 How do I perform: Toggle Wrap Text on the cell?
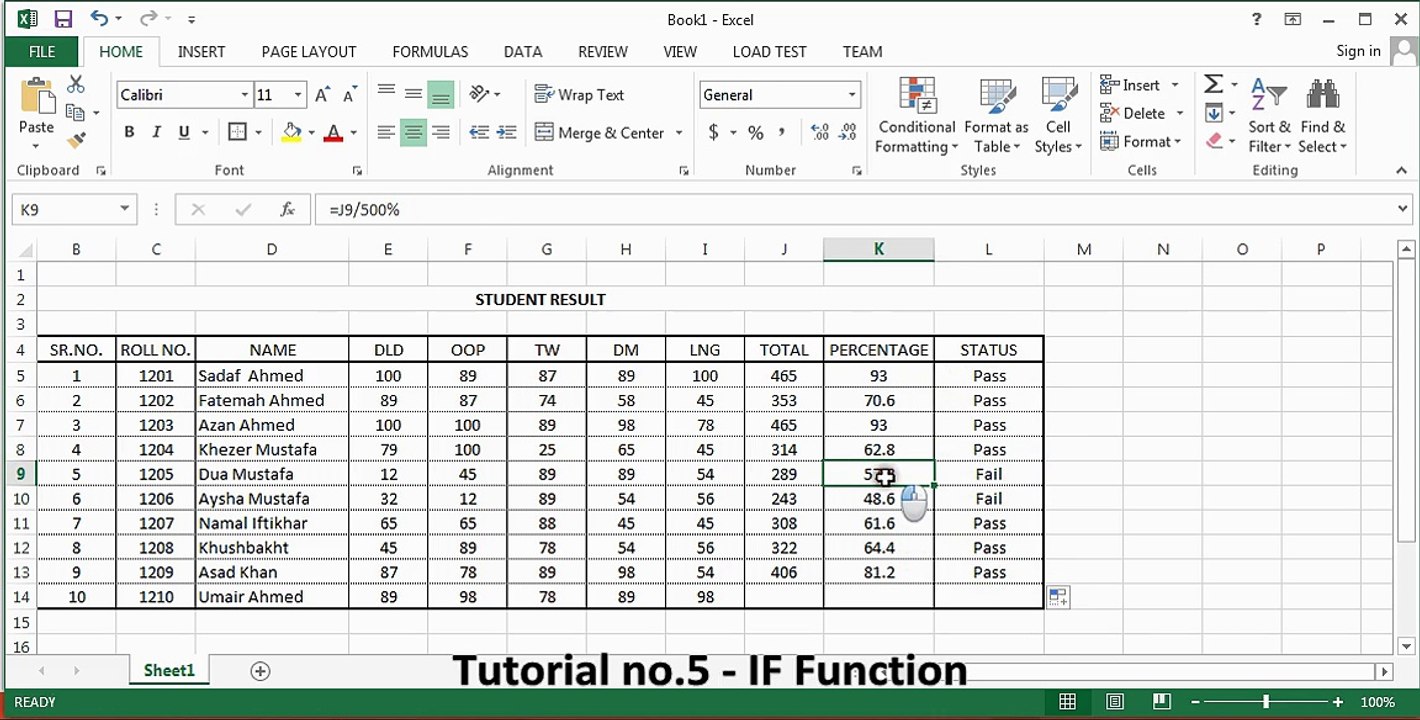pos(579,95)
